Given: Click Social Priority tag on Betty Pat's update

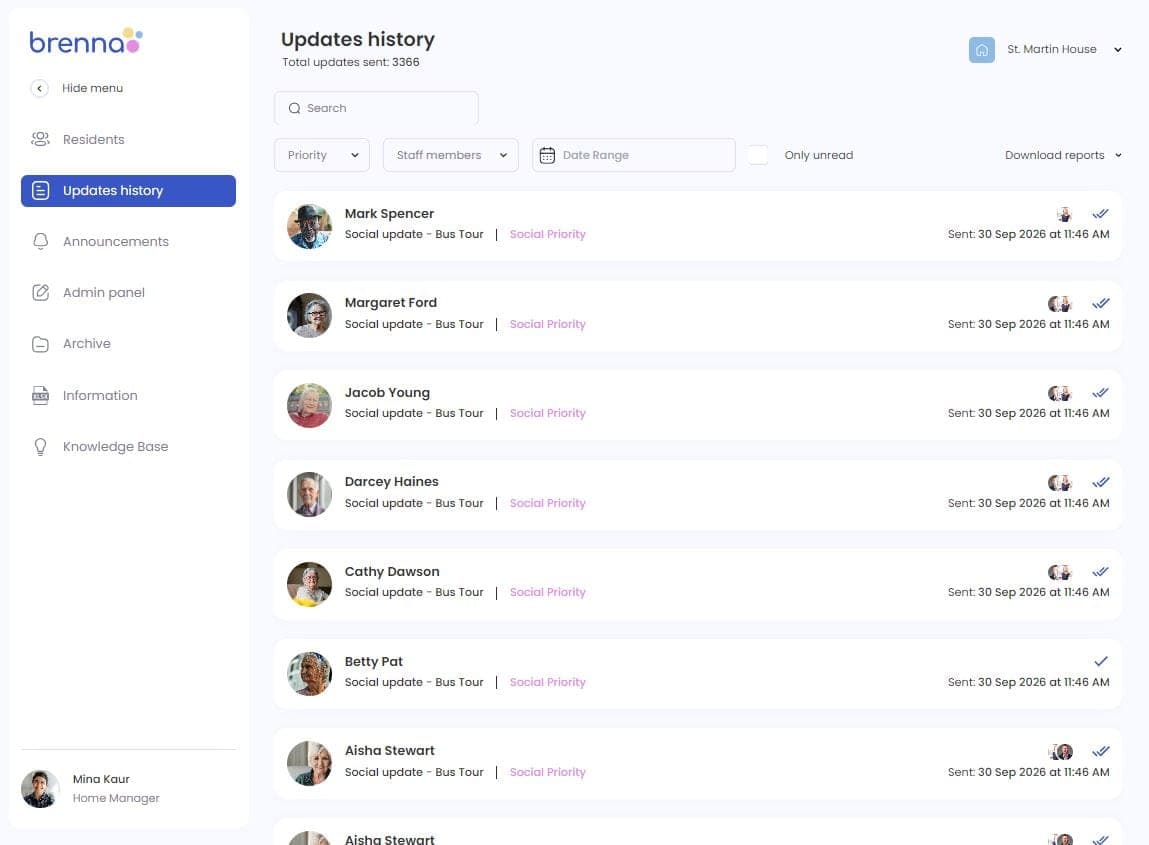Looking at the screenshot, I should pyautogui.click(x=547, y=682).
